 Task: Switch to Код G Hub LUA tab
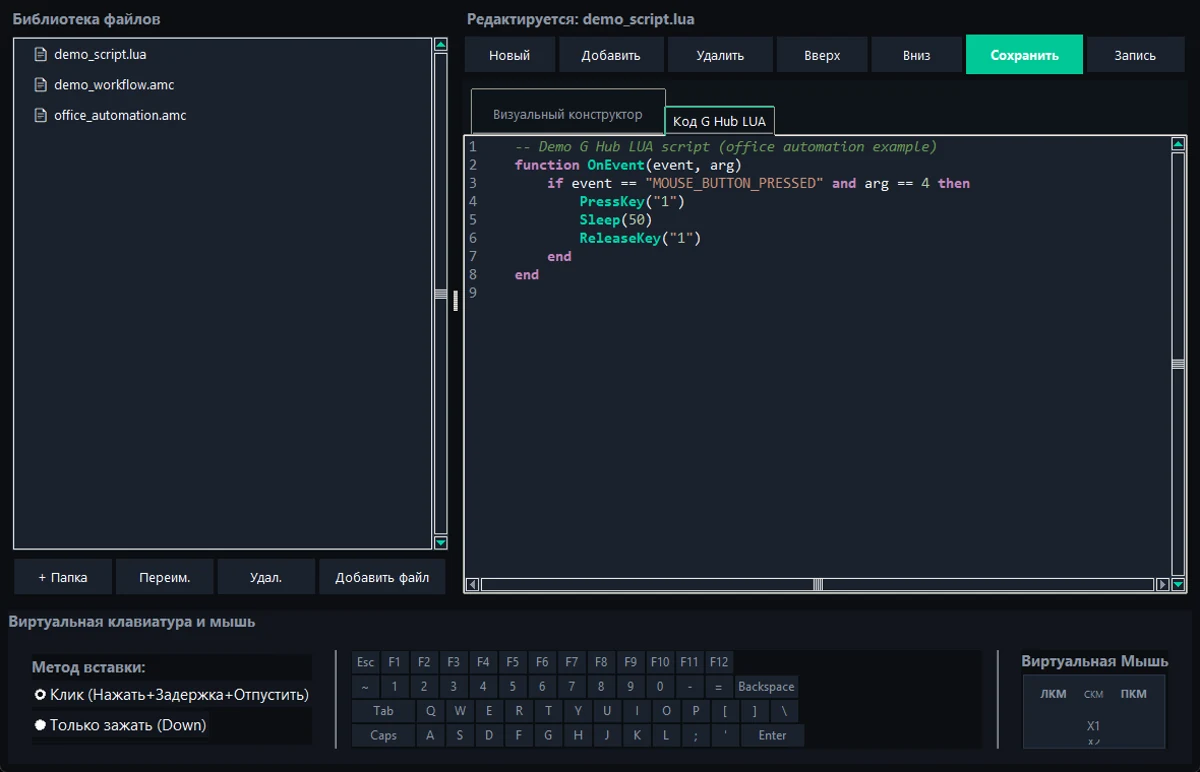click(719, 121)
